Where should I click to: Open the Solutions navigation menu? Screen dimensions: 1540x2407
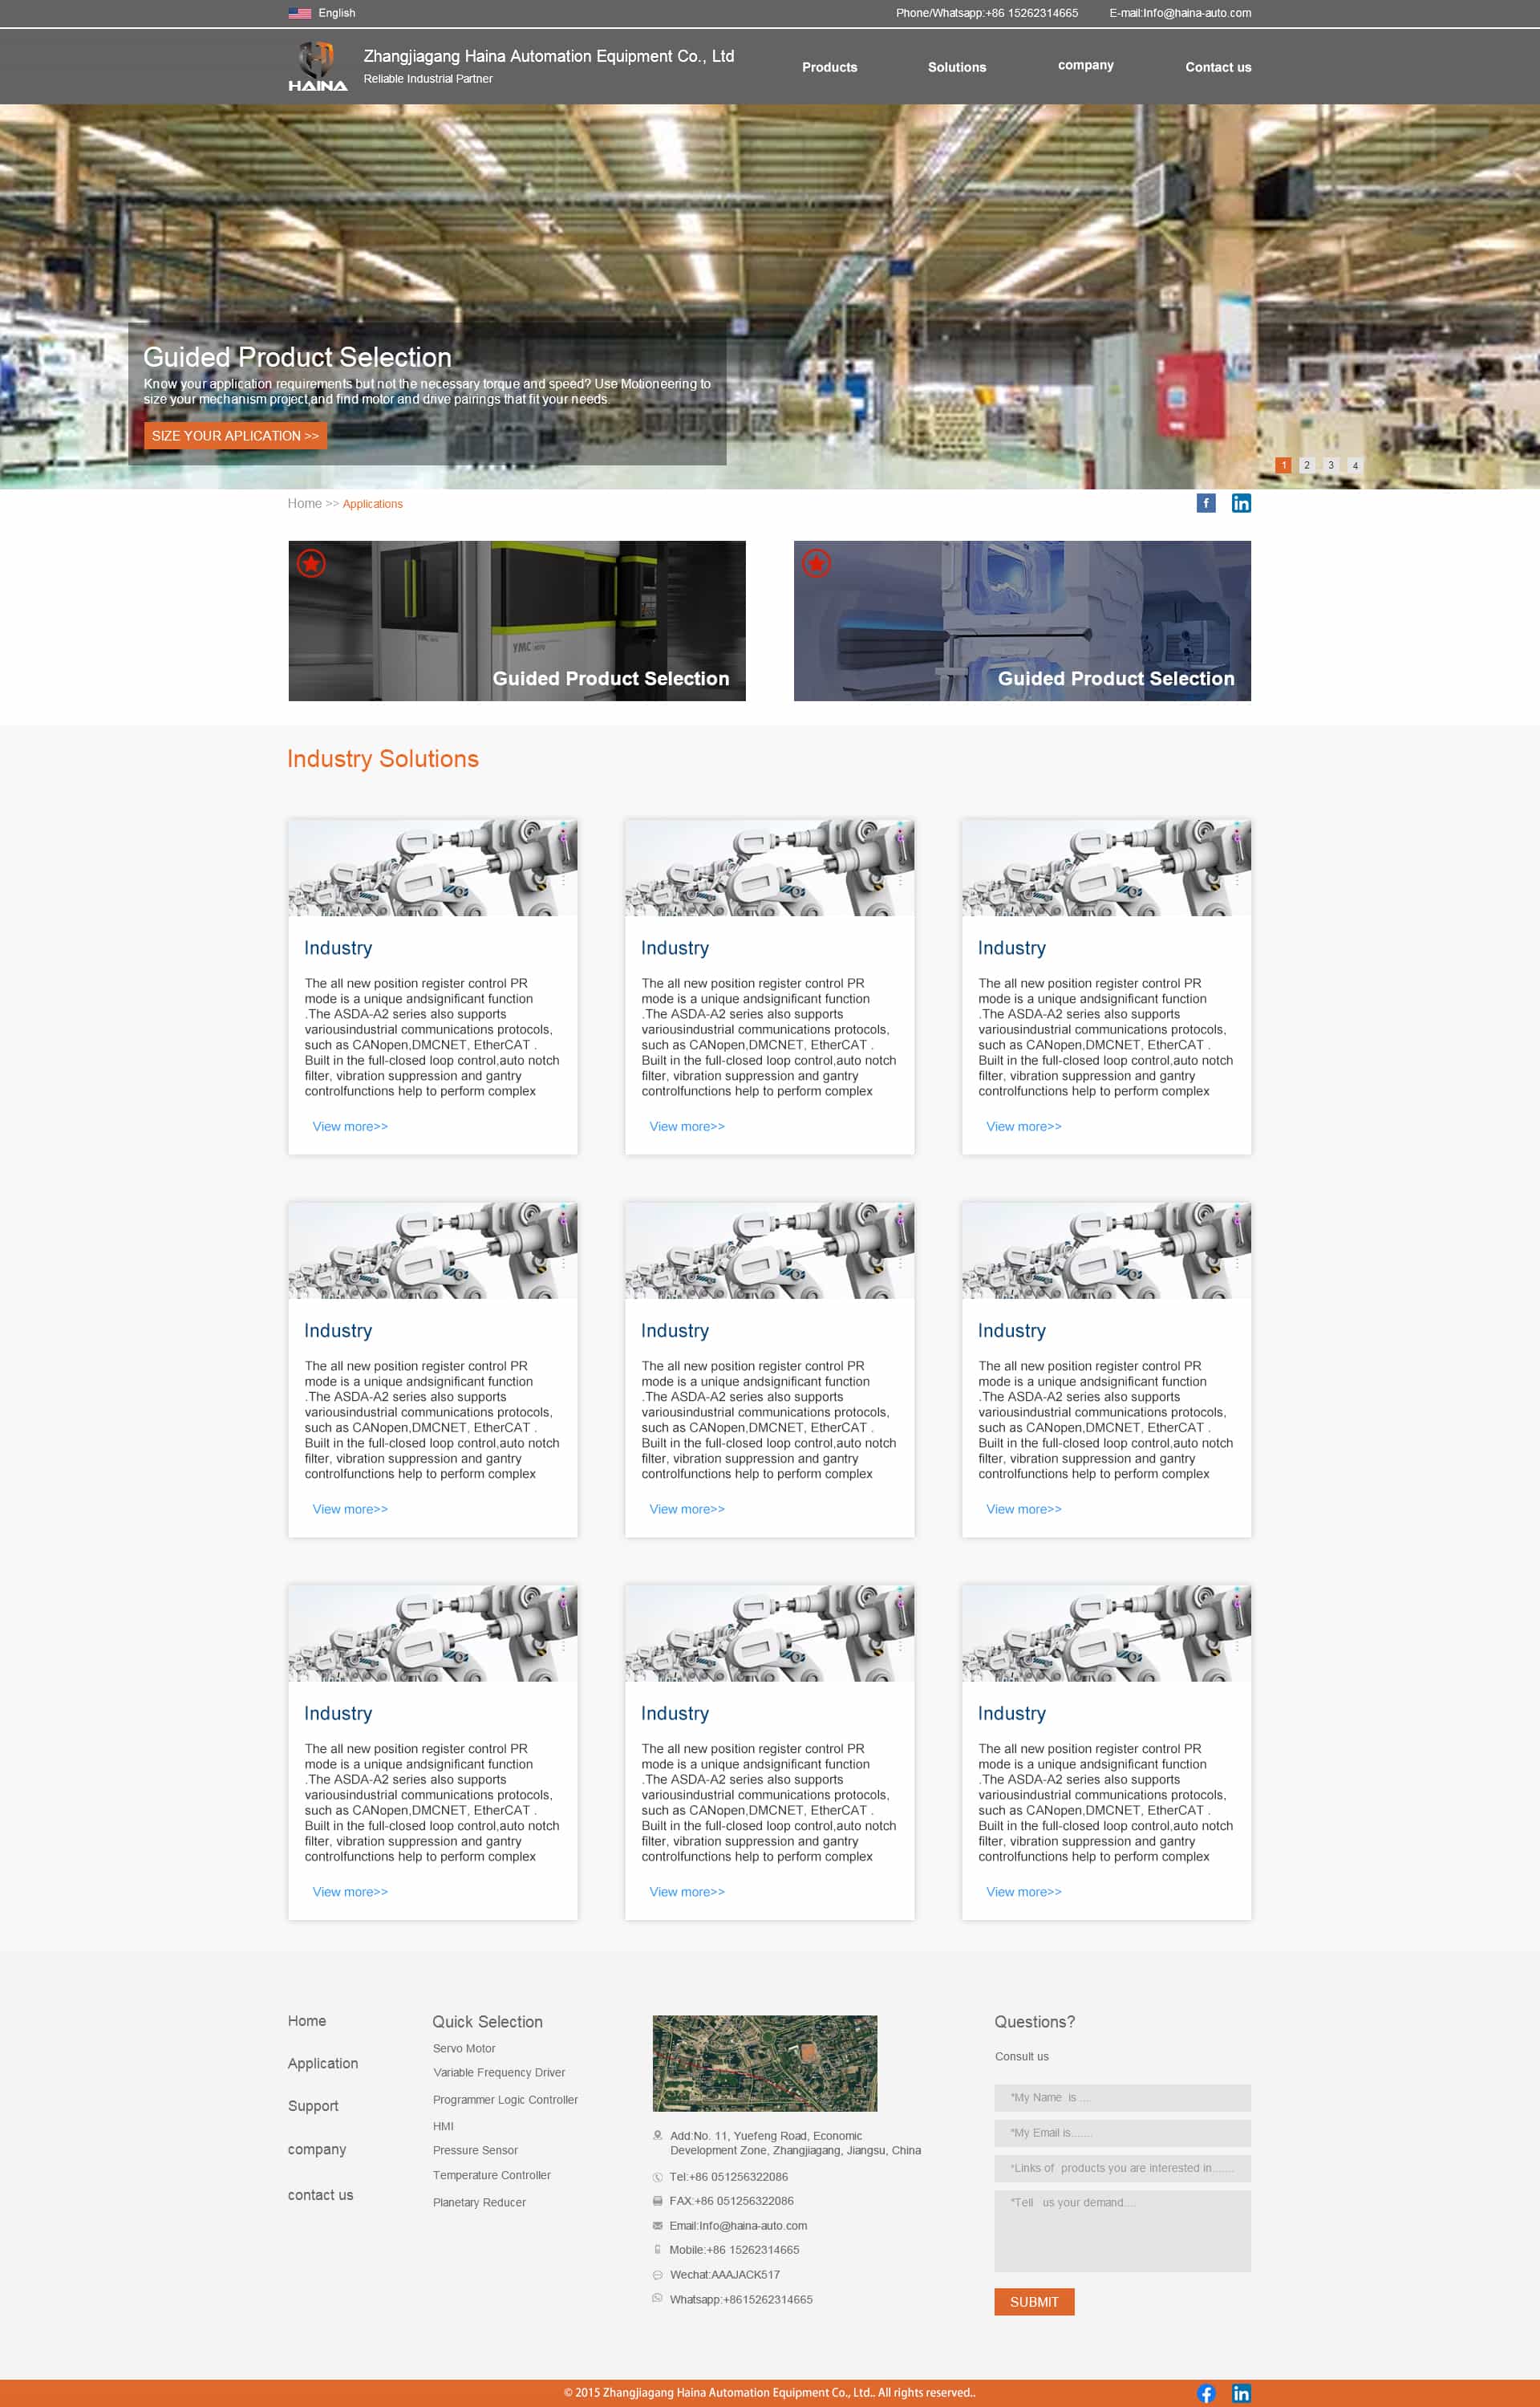pos(956,67)
